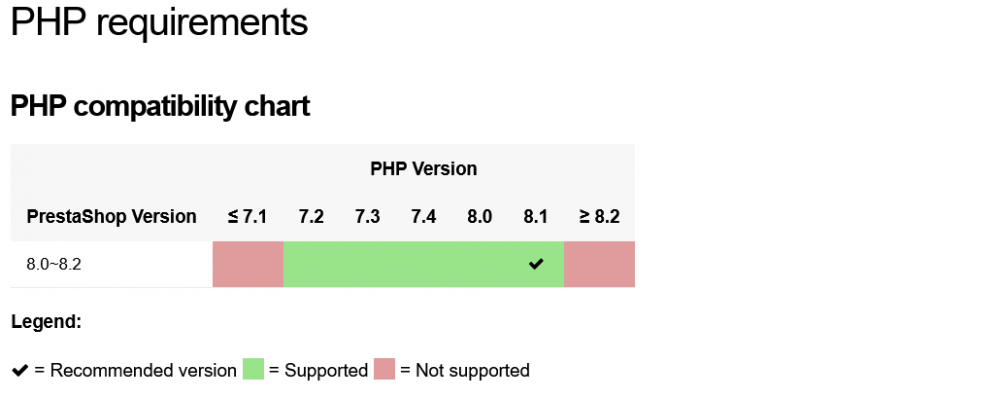Click the checkmark in the 8.1 cell
1000x400 pixels.
point(536,264)
